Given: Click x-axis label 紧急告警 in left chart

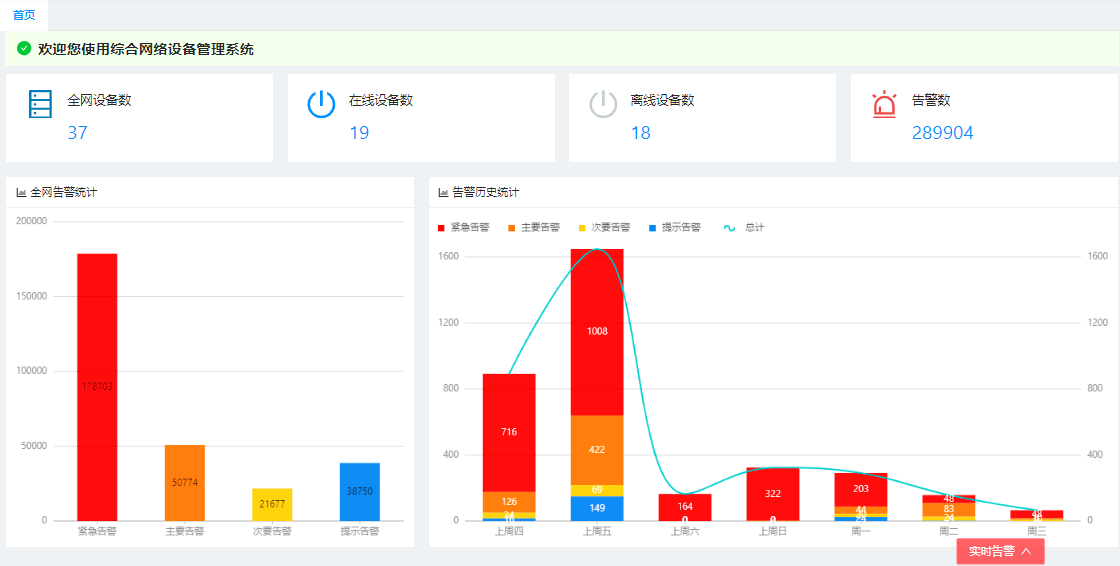Looking at the screenshot, I should coord(97,531).
